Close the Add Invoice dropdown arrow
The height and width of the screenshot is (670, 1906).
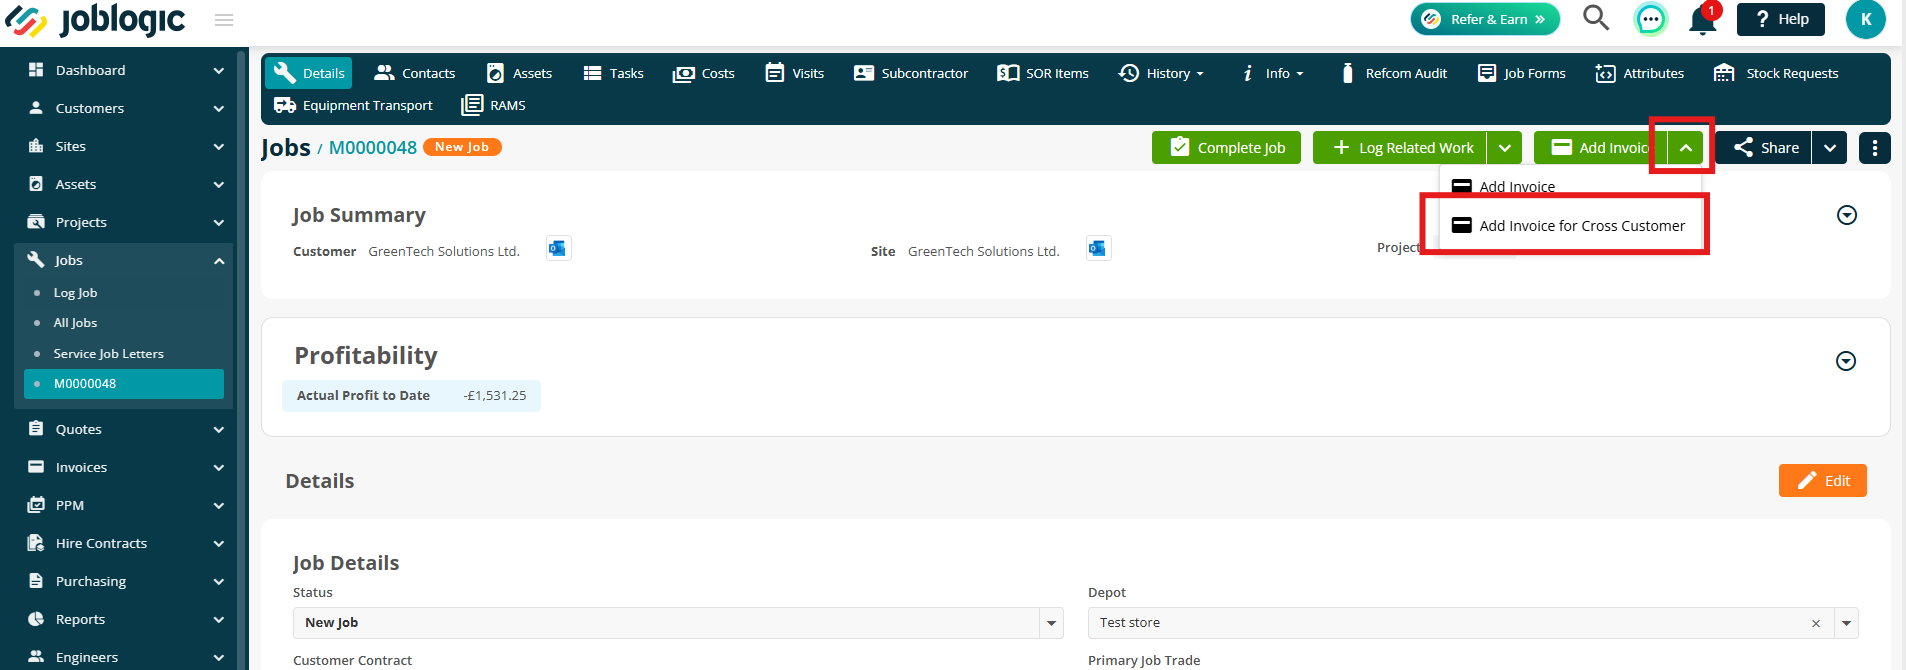[x=1686, y=148]
